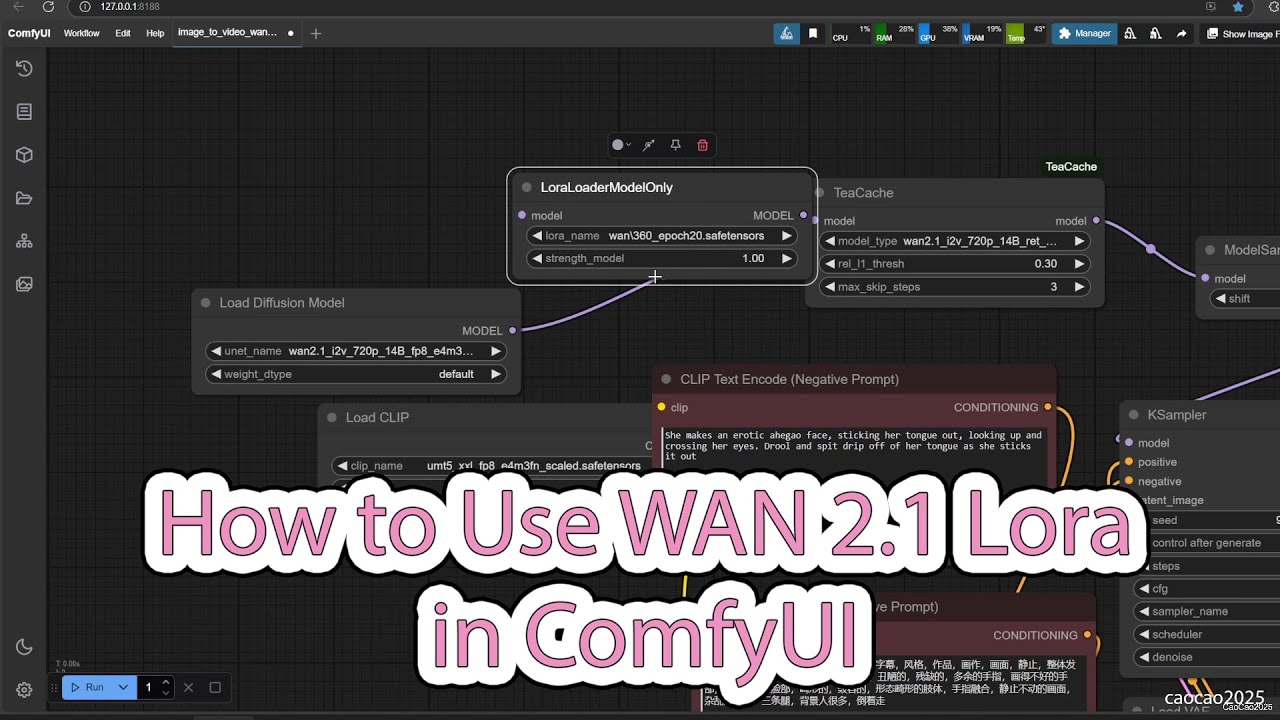1280x720 pixels.
Task: Click the first unload models icon
Action: pyautogui.click(x=1130, y=33)
